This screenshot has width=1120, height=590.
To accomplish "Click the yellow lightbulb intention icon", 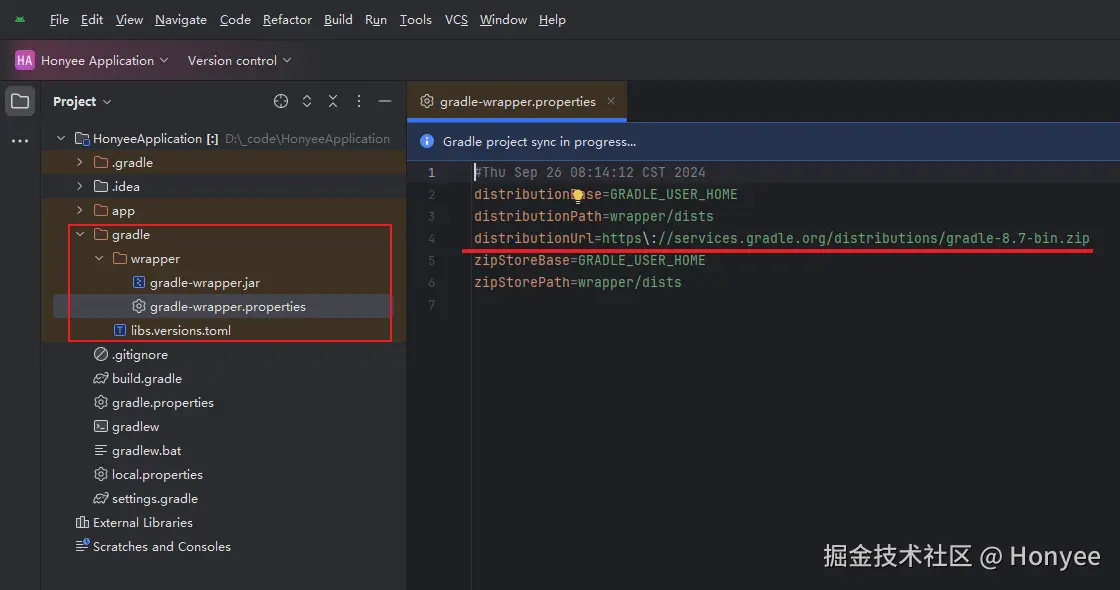I will pyautogui.click(x=577, y=196).
